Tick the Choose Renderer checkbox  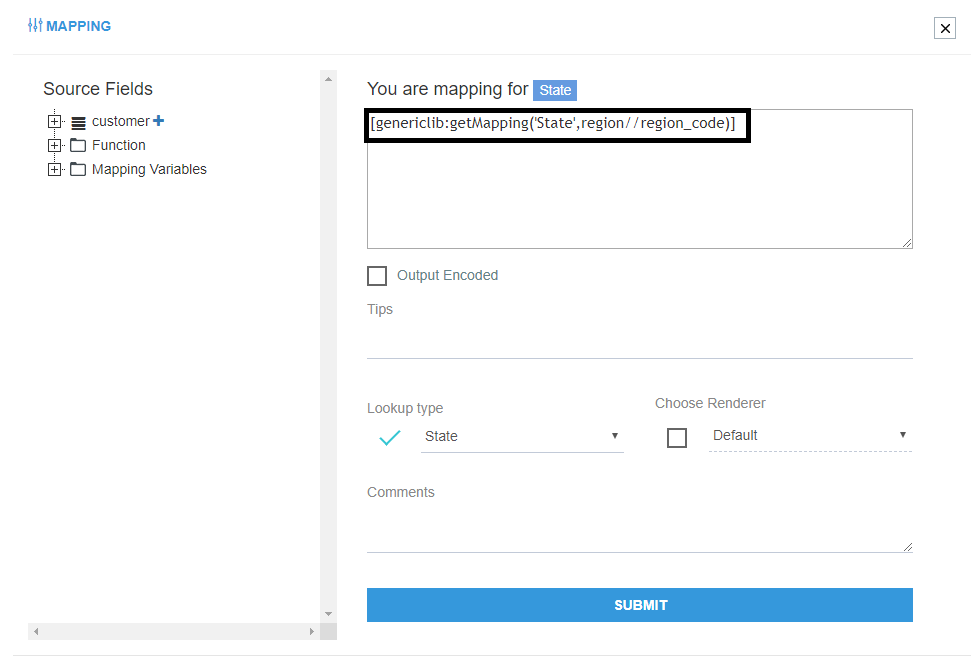pos(677,437)
